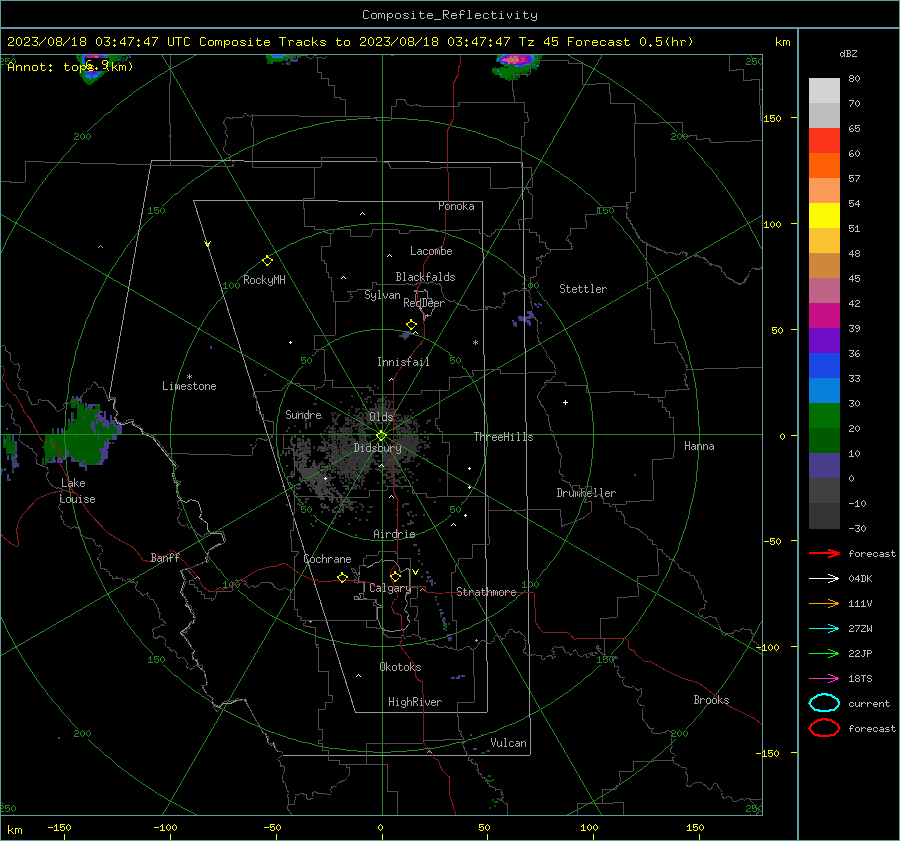This screenshot has height=841, width=900.
Task: Click the current legend label
Action: [869, 703]
